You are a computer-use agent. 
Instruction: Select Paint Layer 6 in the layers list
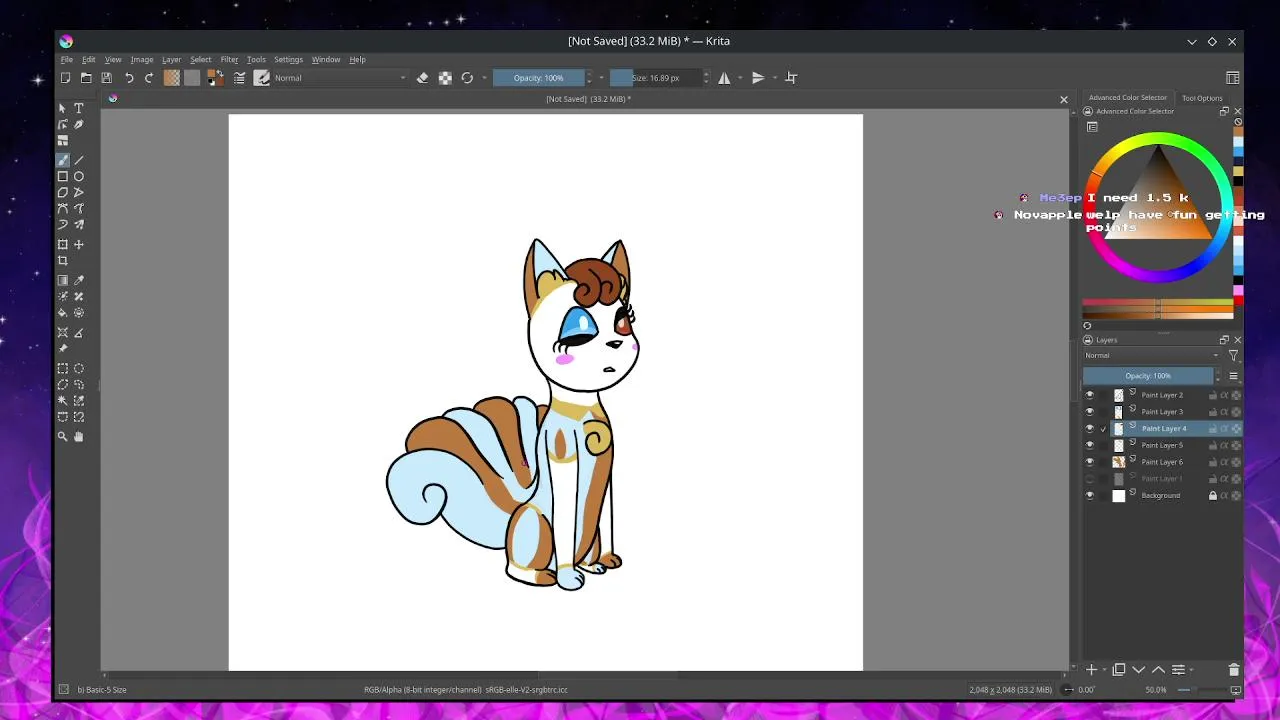click(x=1163, y=462)
